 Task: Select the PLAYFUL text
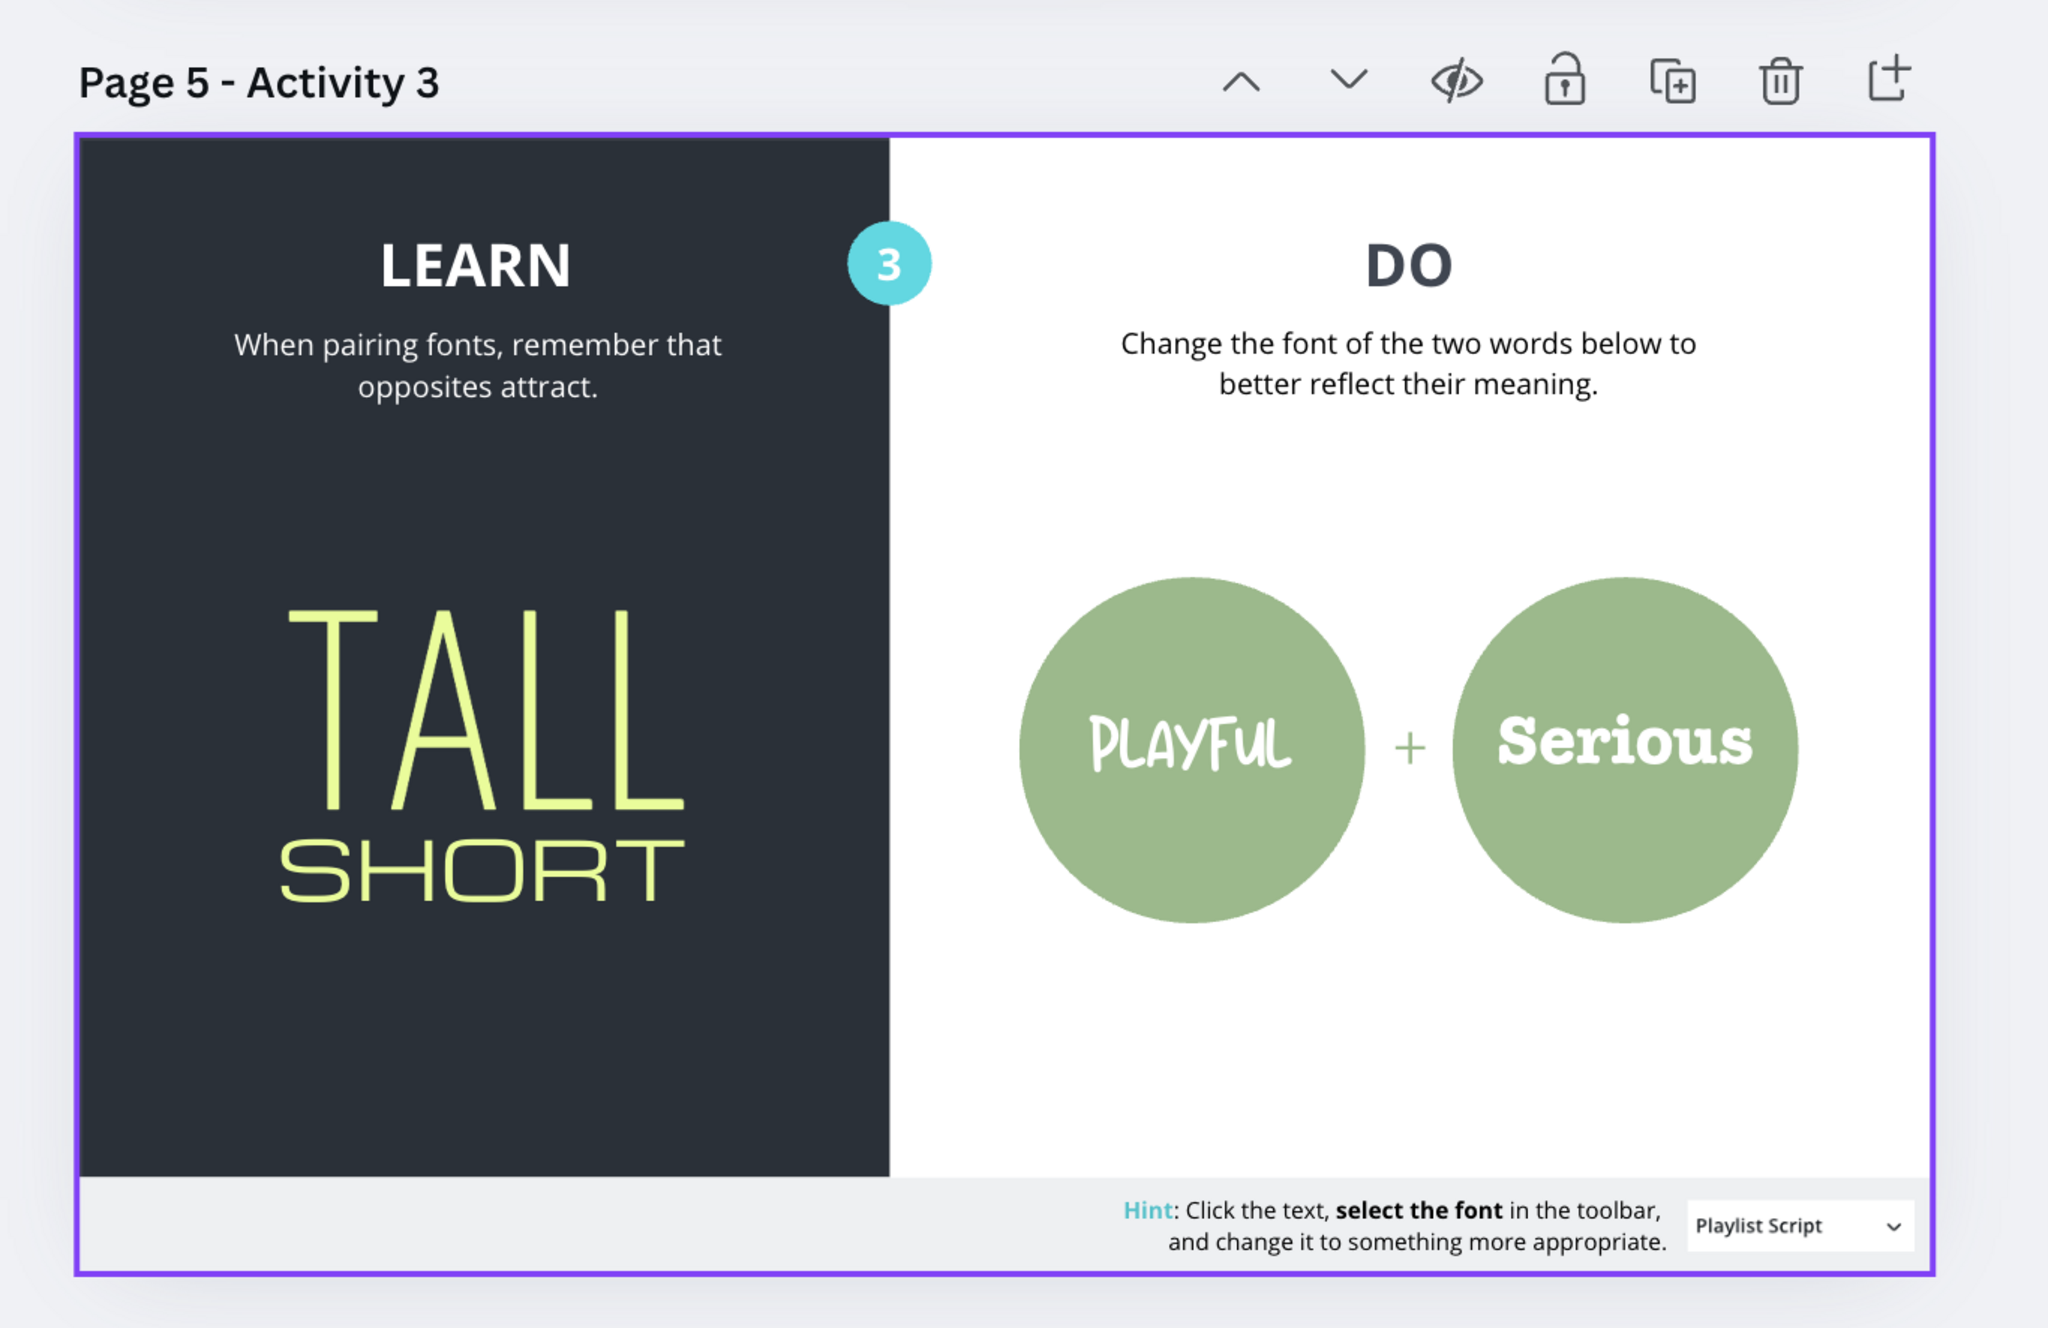(1190, 744)
